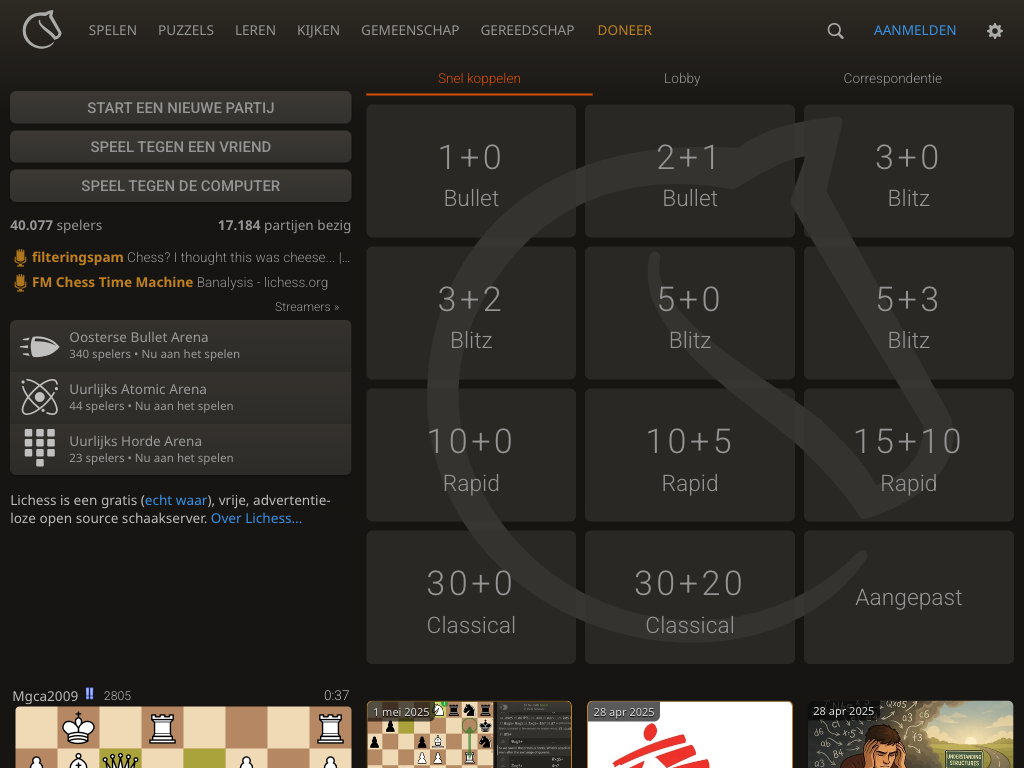
Task: Click Speel tegen de computer button
Action: click(x=180, y=186)
